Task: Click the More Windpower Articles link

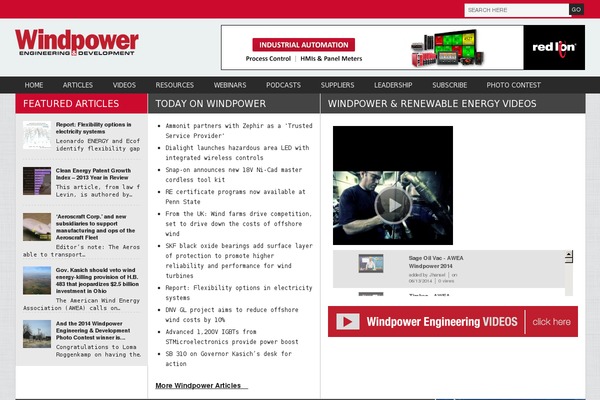Action: (201, 385)
